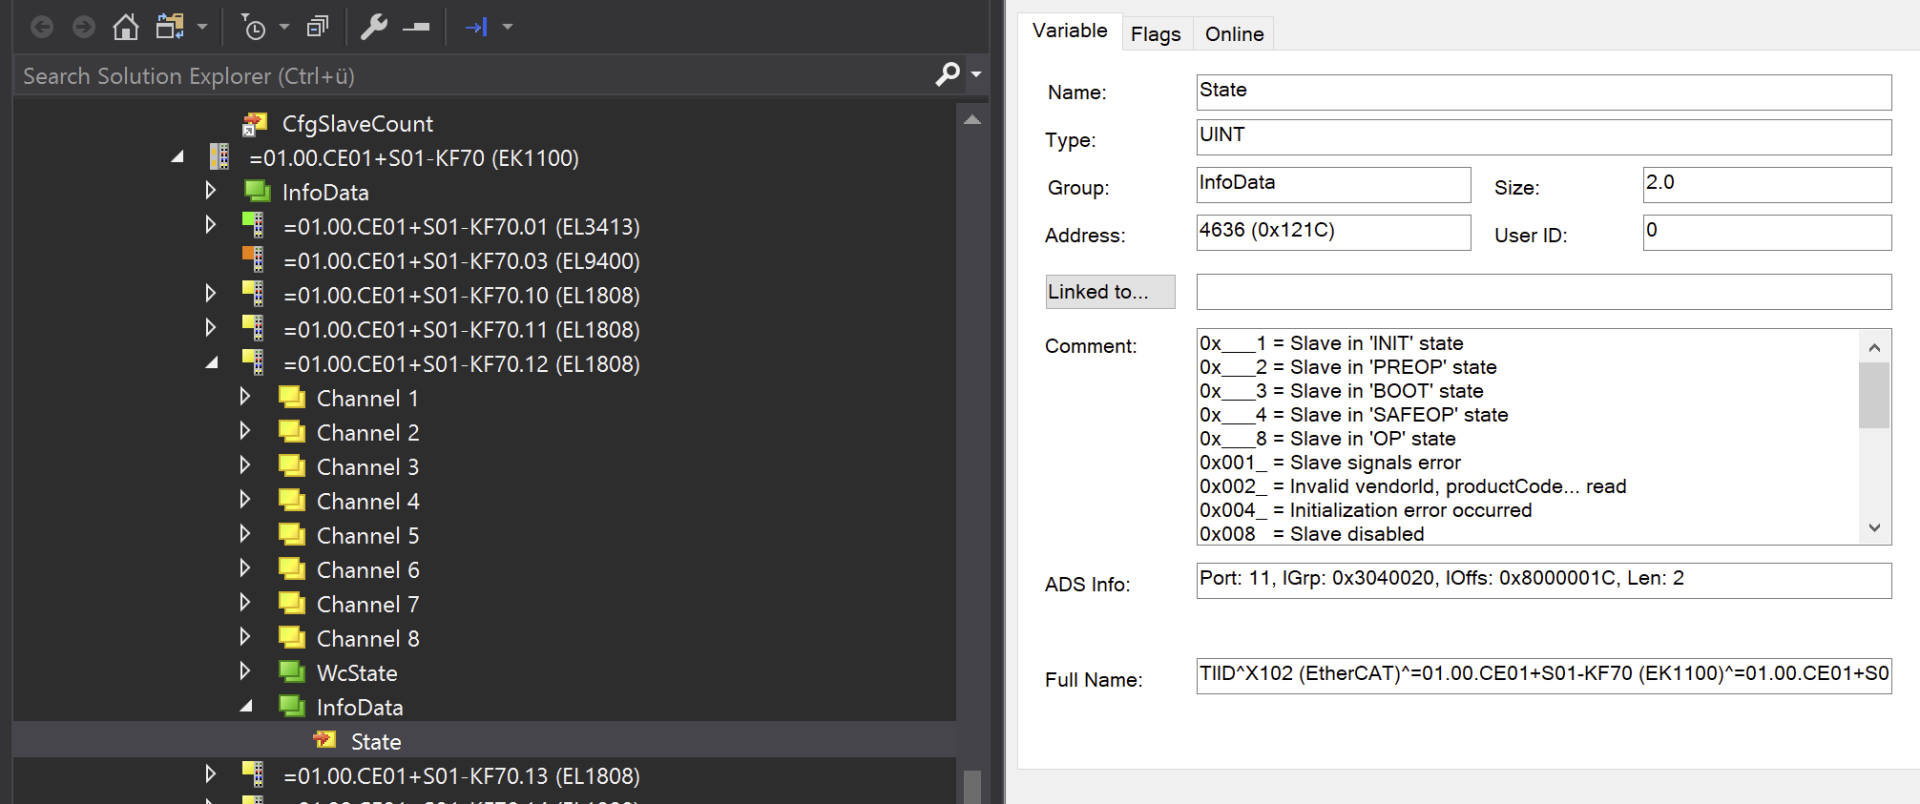The height and width of the screenshot is (804, 1920).
Task: Open dropdown next to blue arrow icon
Action: 507,27
